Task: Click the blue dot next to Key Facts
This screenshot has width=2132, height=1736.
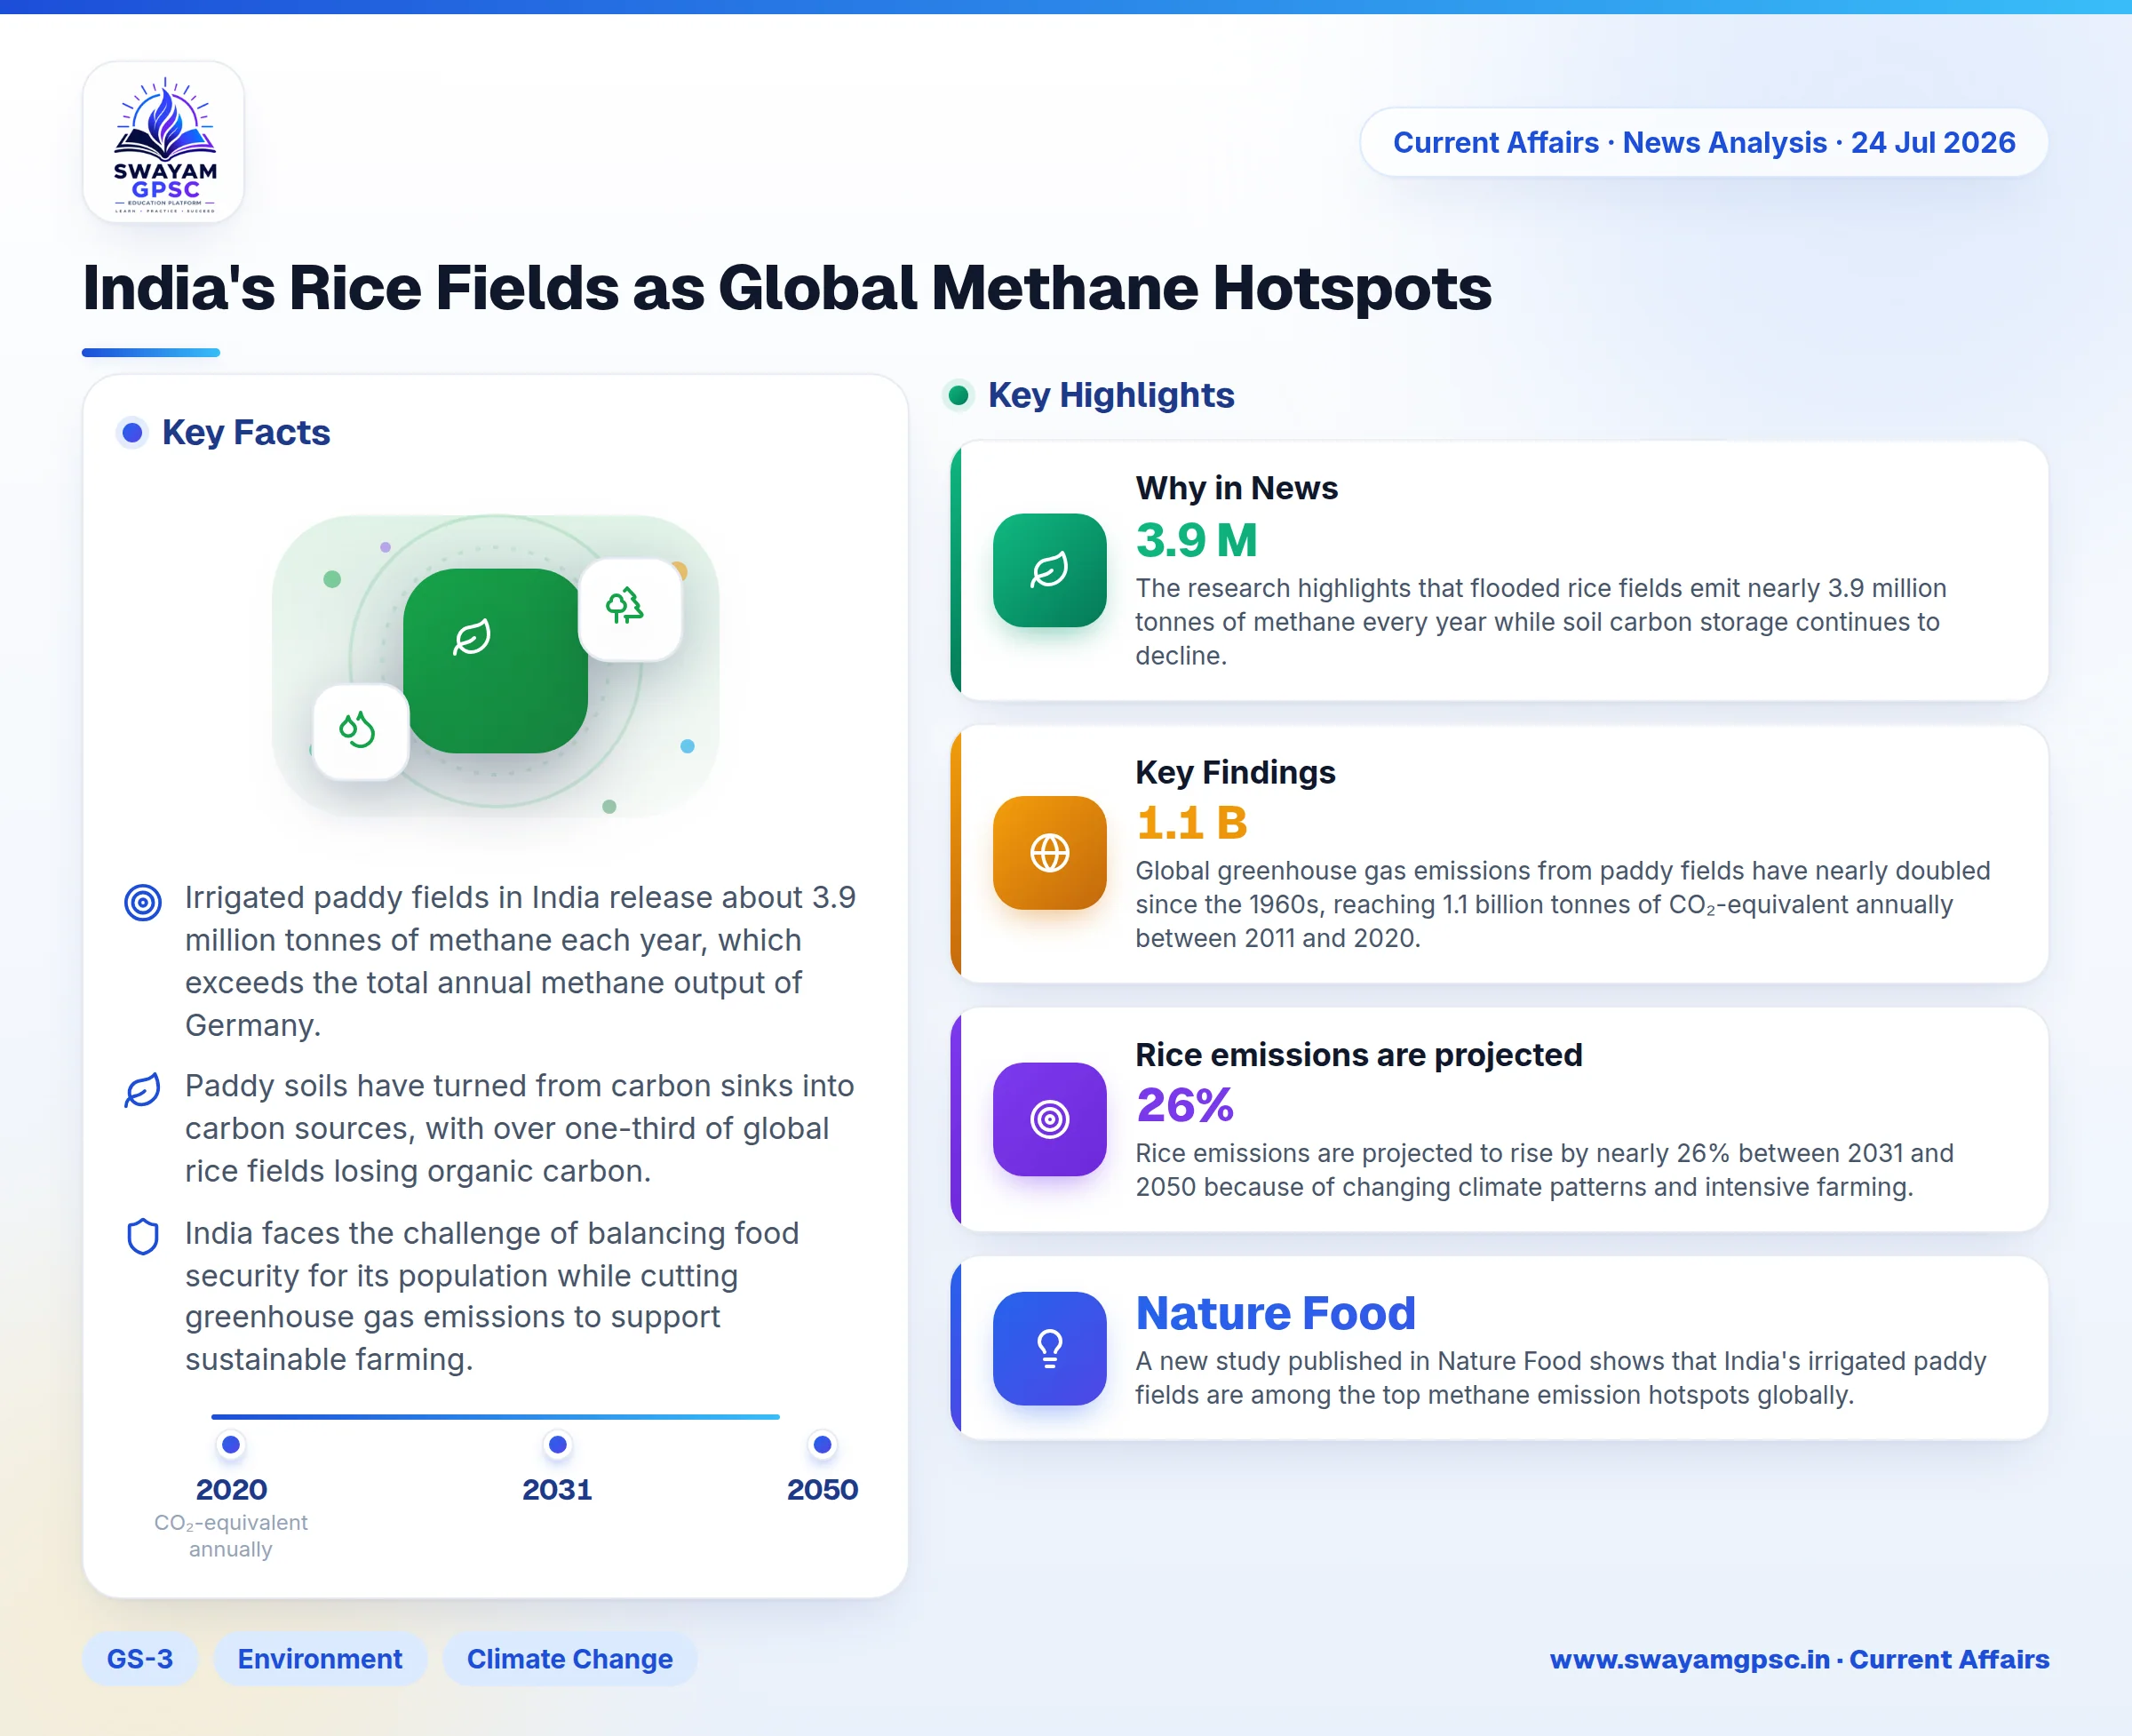Action: pyautogui.click(x=132, y=433)
